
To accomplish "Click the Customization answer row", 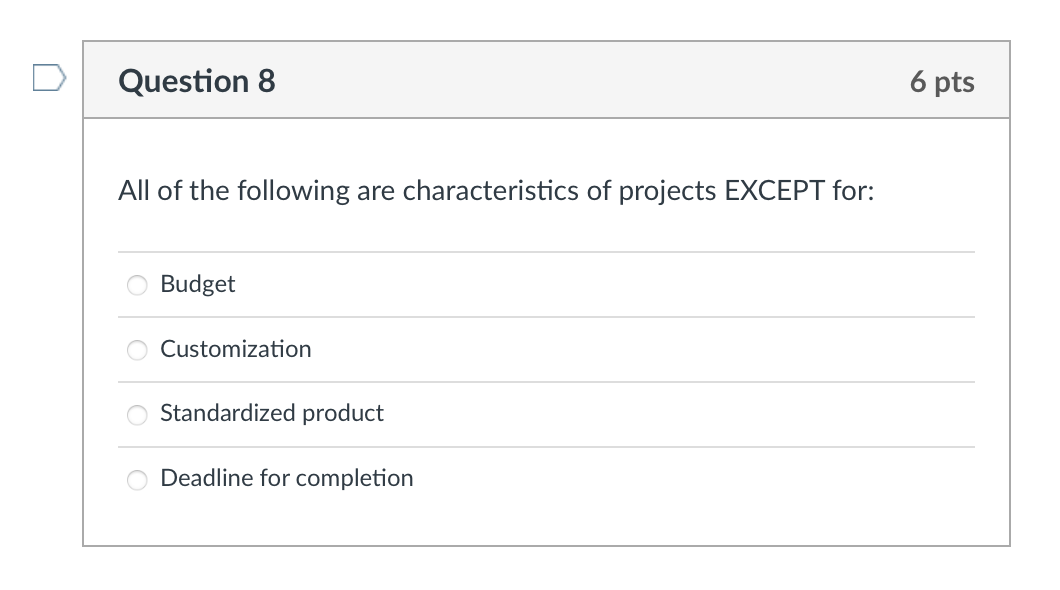I will [x=236, y=349].
